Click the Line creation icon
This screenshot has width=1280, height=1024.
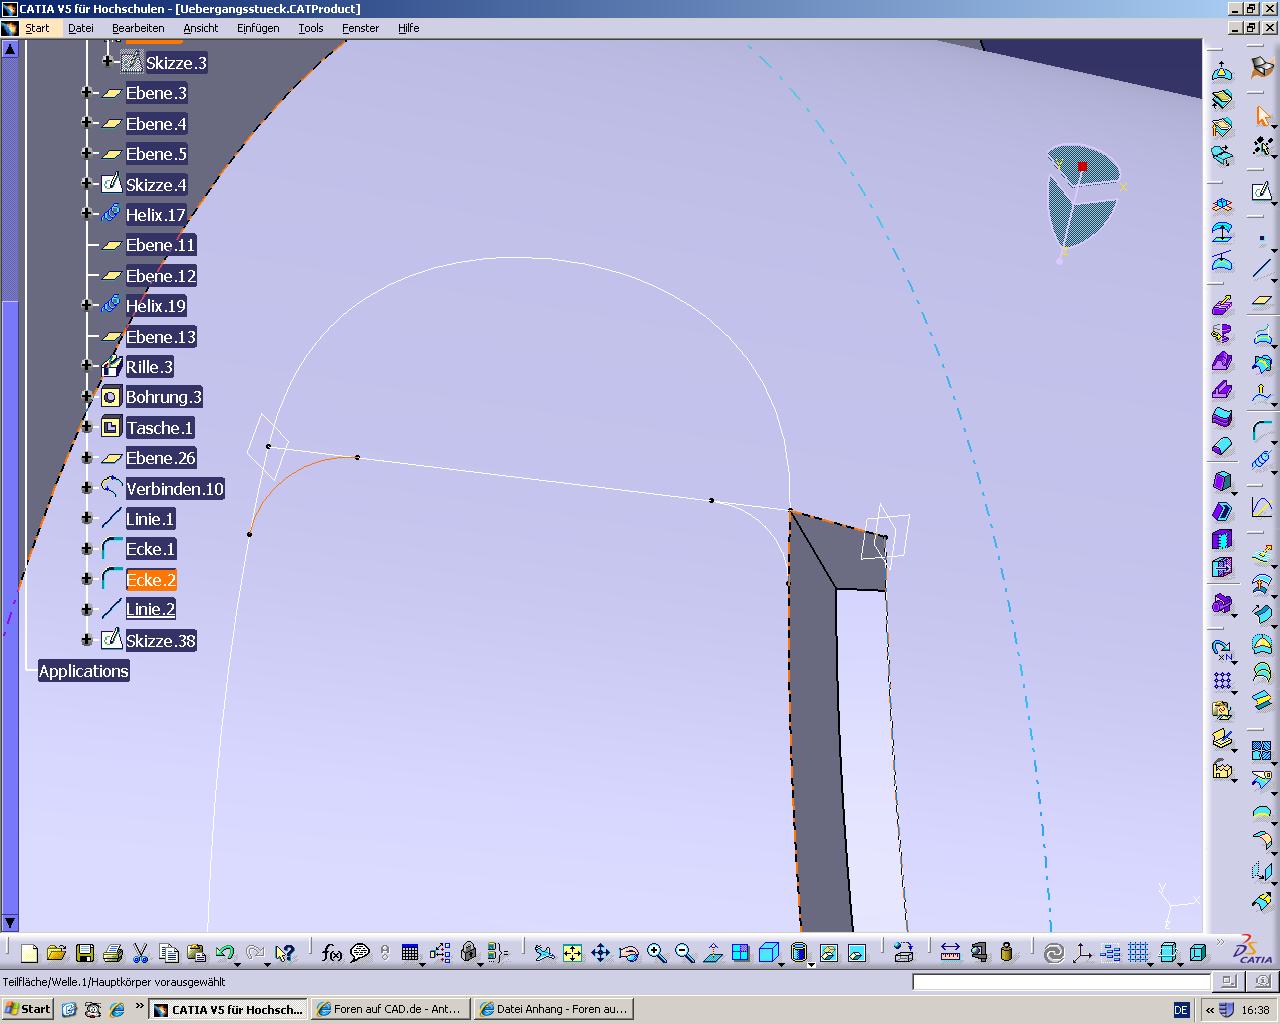point(1262,268)
